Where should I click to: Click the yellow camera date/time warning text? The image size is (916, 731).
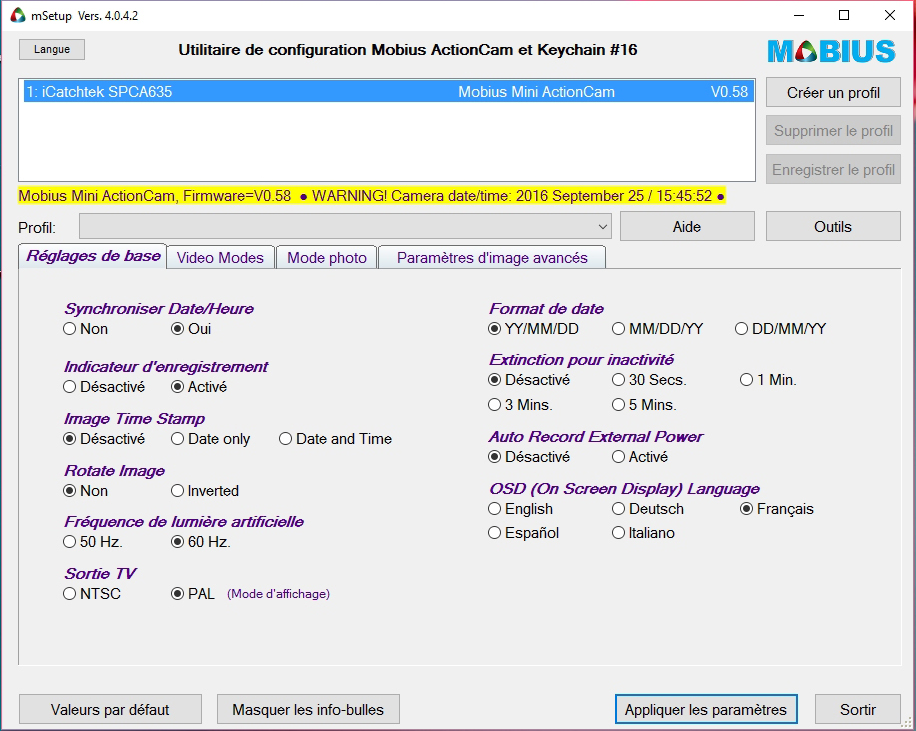coord(372,196)
